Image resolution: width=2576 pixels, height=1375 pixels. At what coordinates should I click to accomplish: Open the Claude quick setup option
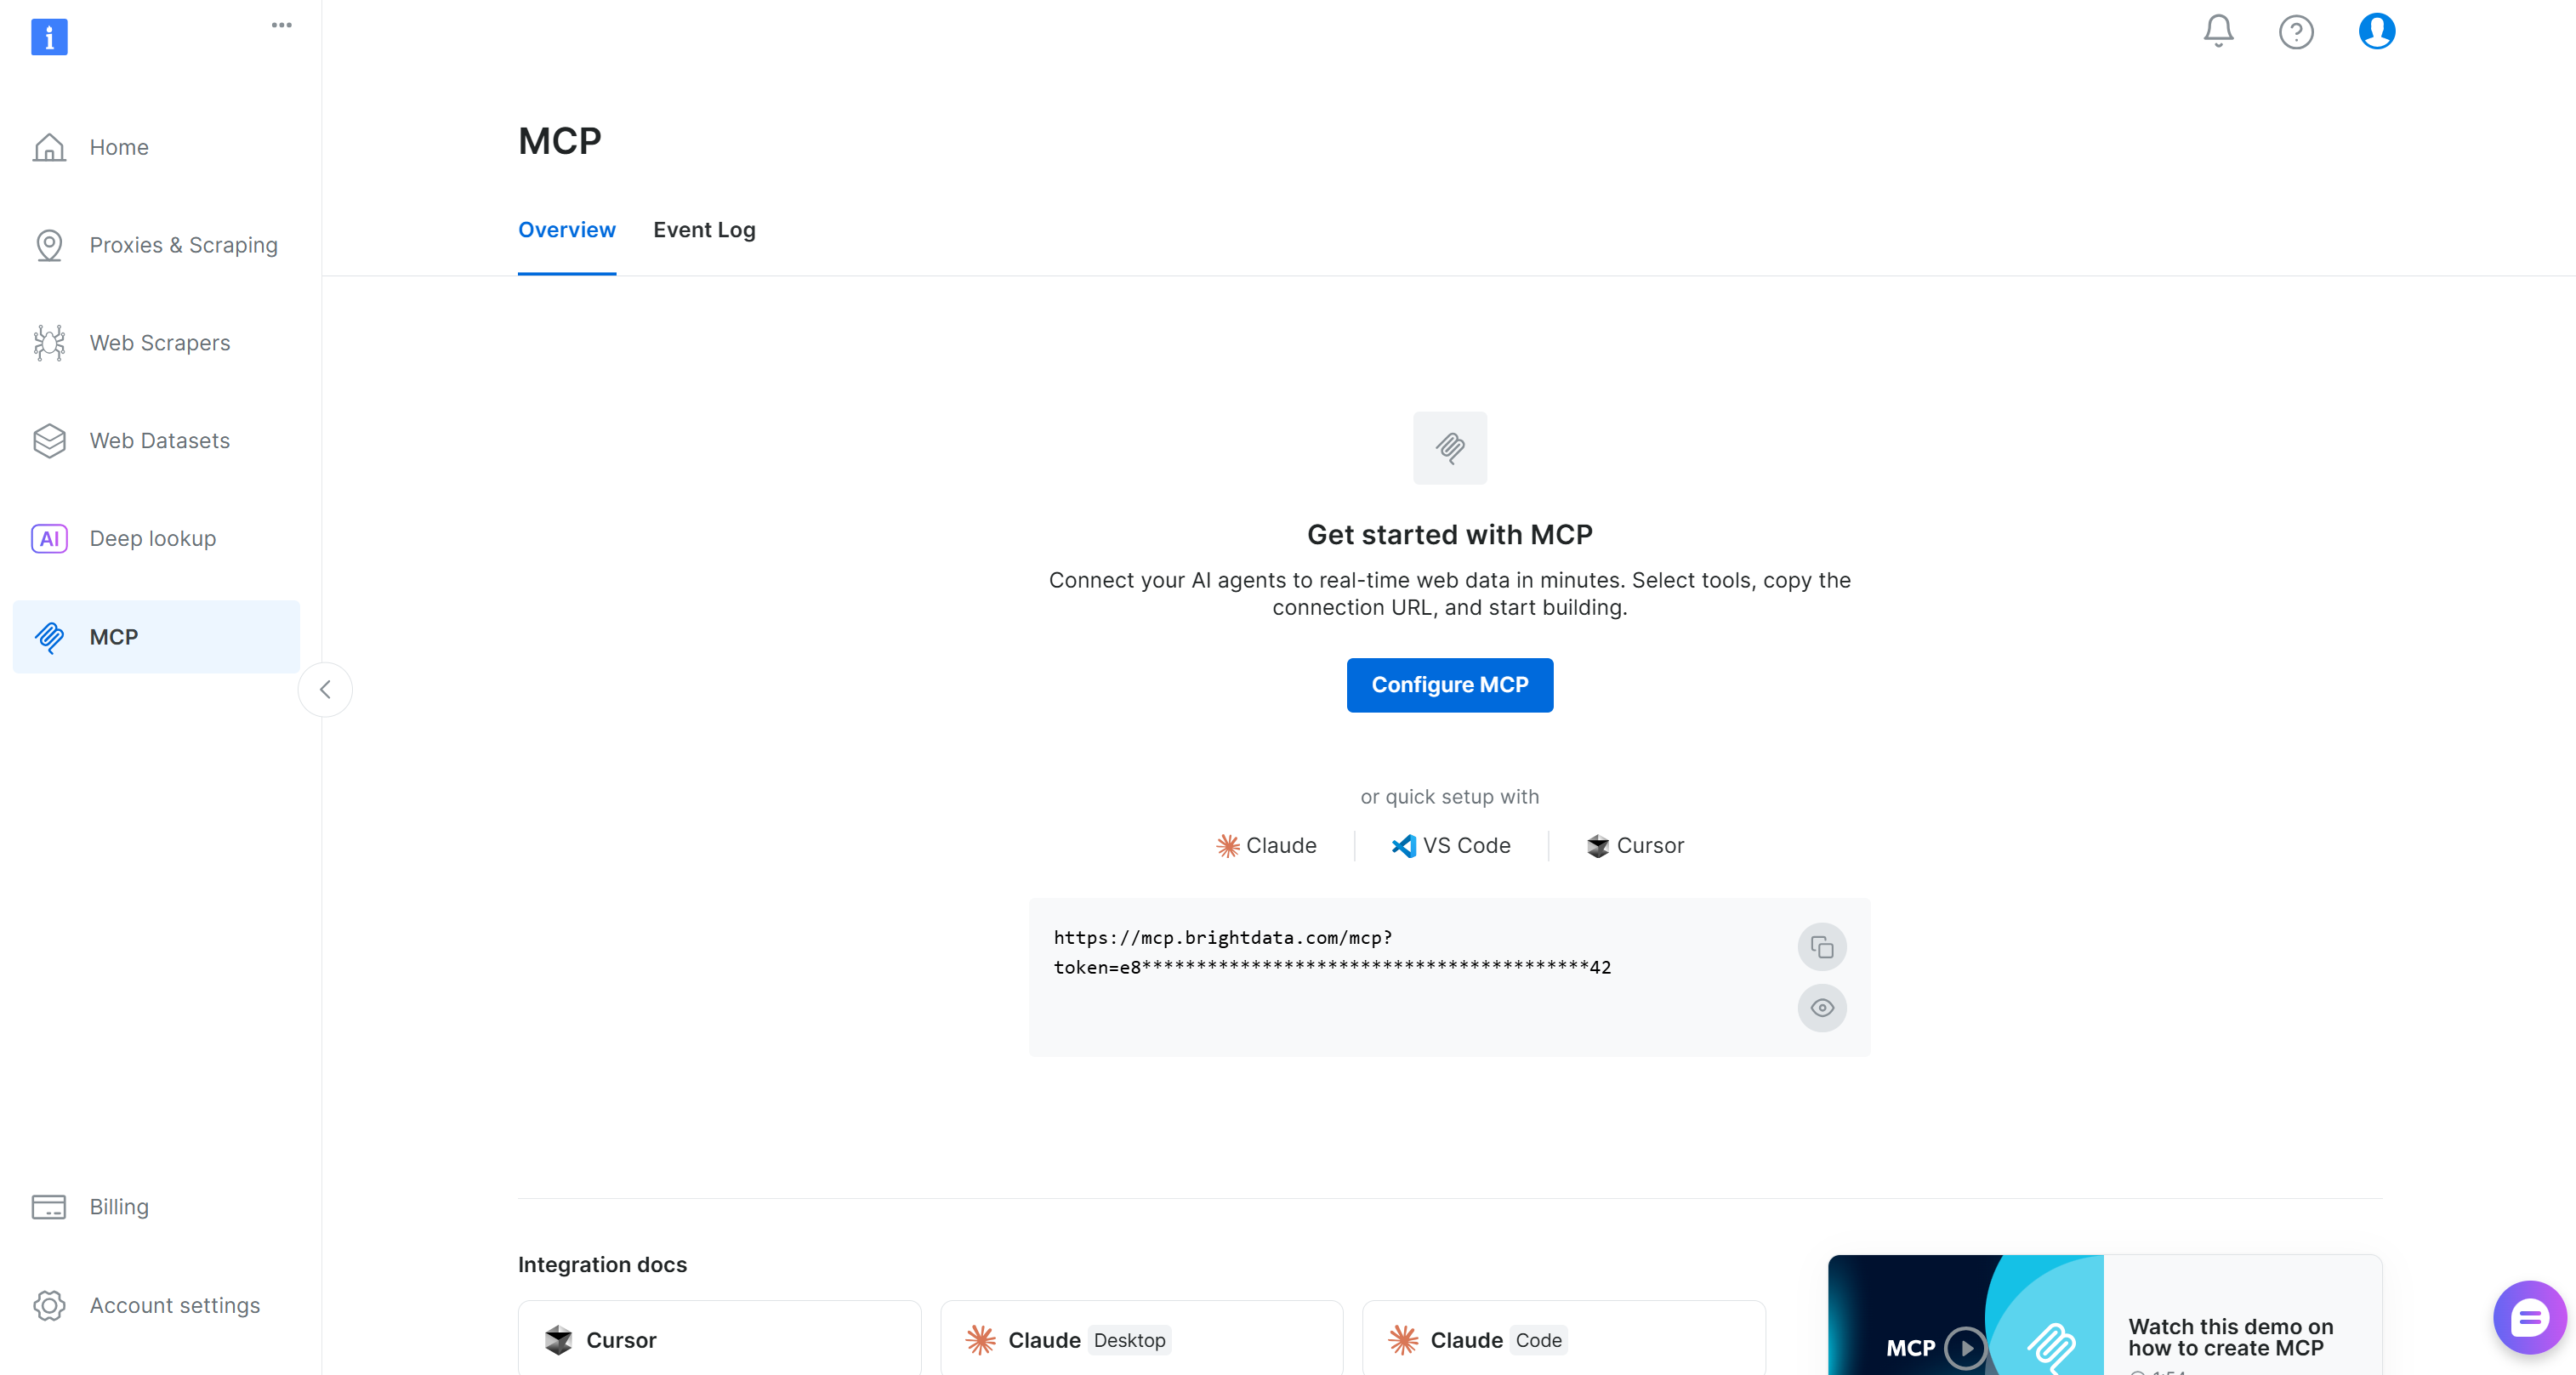[x=1266, y=845]
